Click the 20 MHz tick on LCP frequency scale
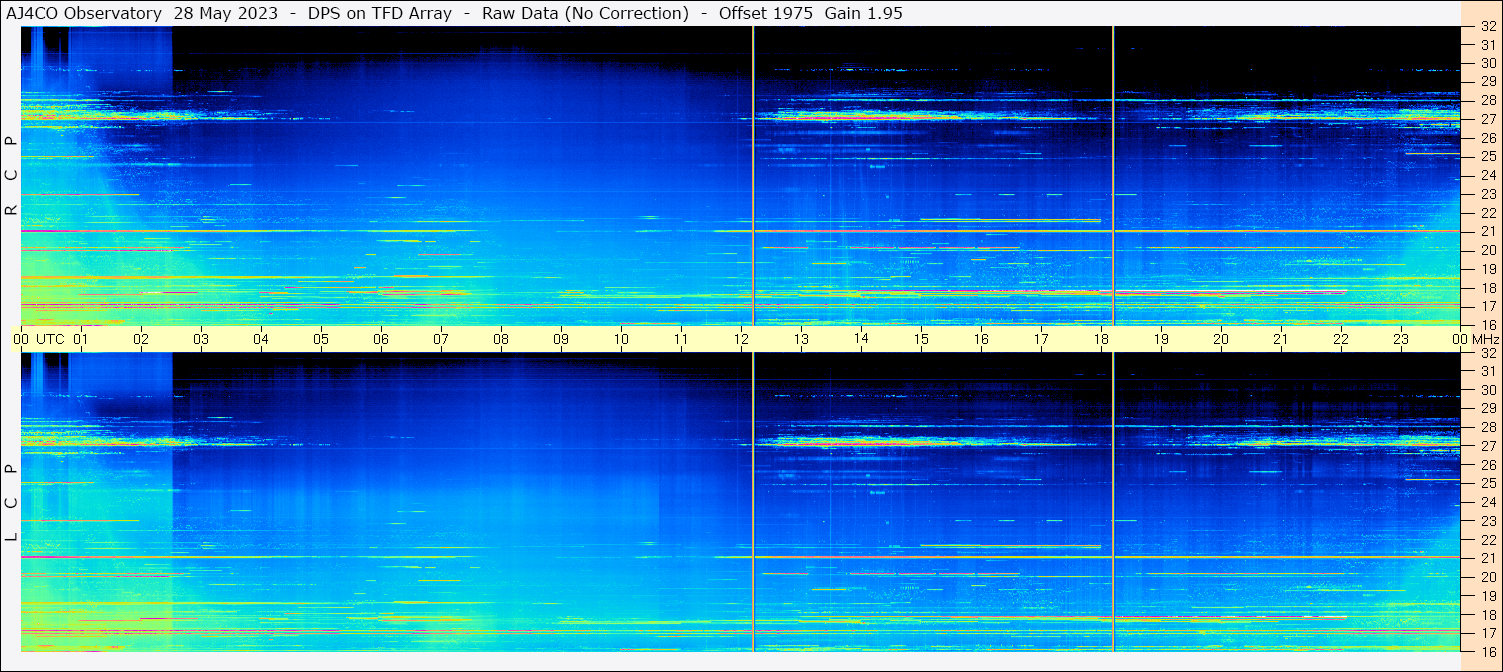This screenshot has width=1503, height=672. click(1487, 577)
